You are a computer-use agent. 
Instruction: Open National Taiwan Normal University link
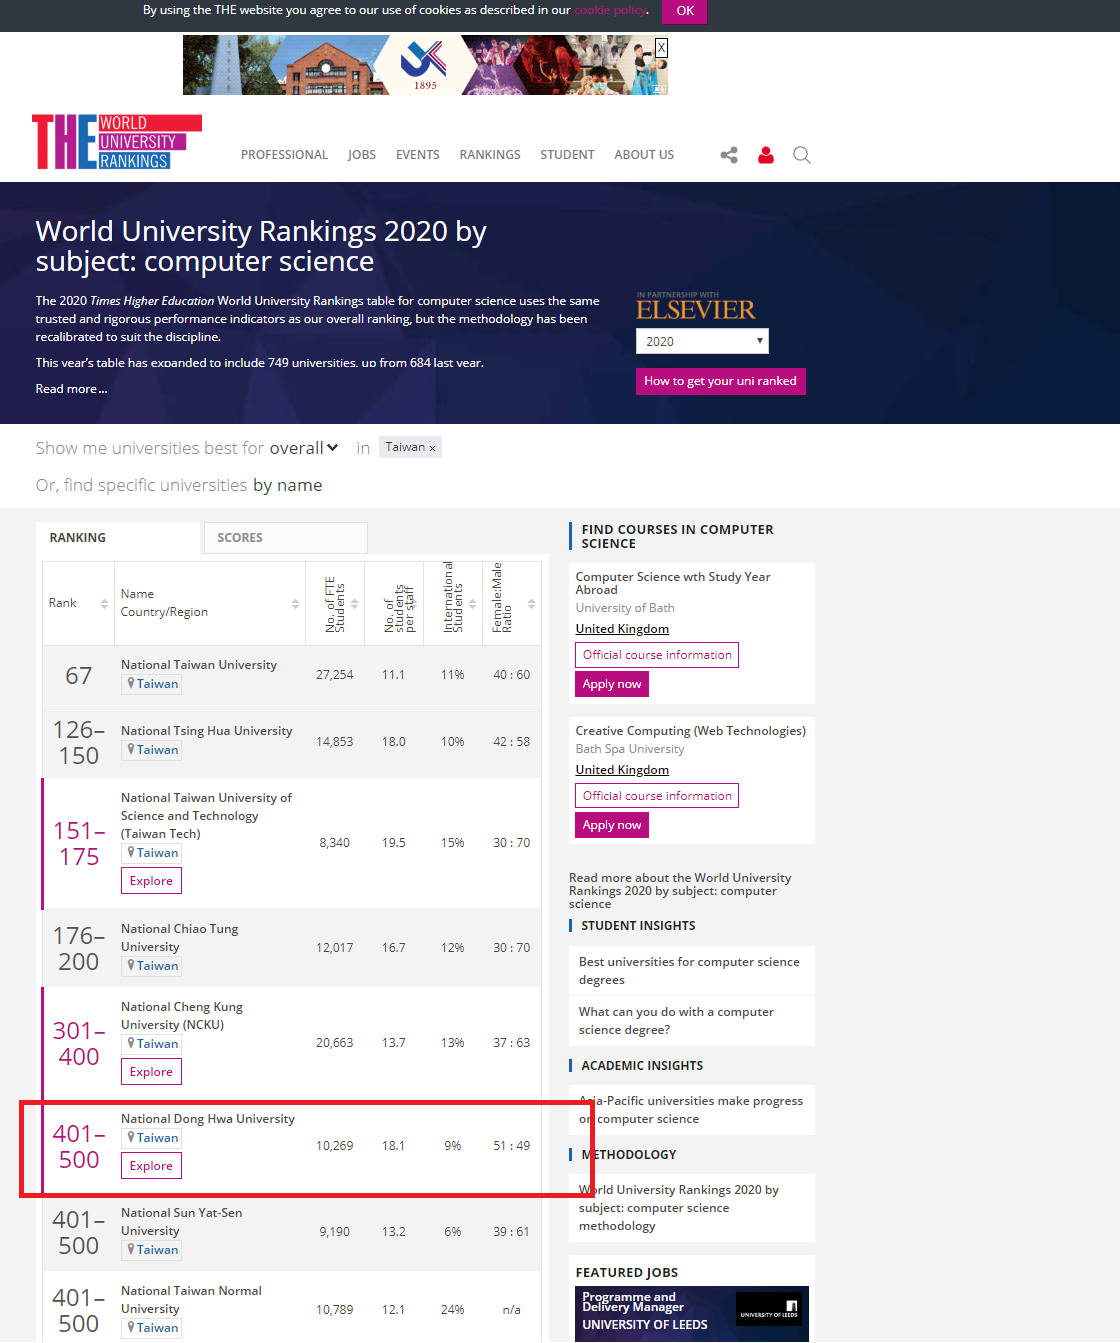click(x=191, y=1300)
